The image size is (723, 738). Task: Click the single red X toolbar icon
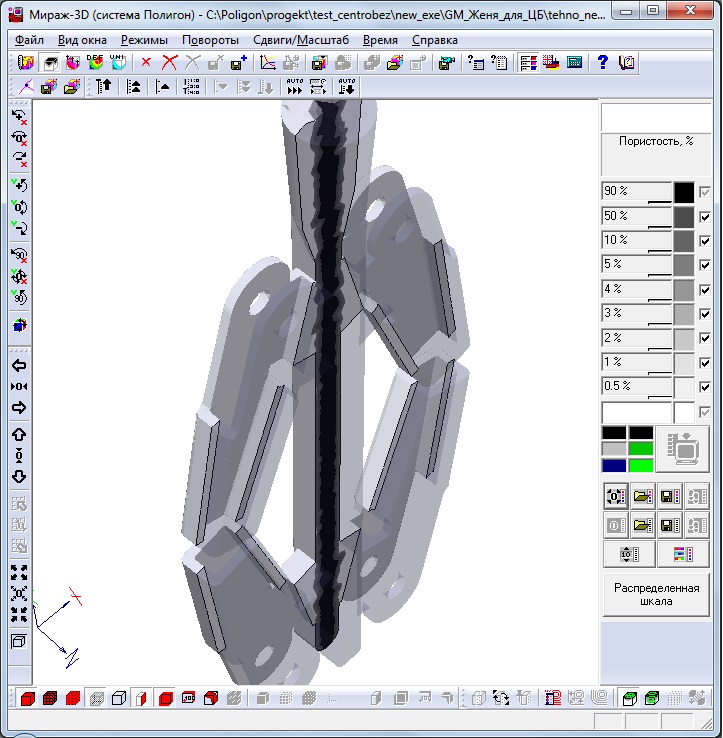(x=146, y=62)
